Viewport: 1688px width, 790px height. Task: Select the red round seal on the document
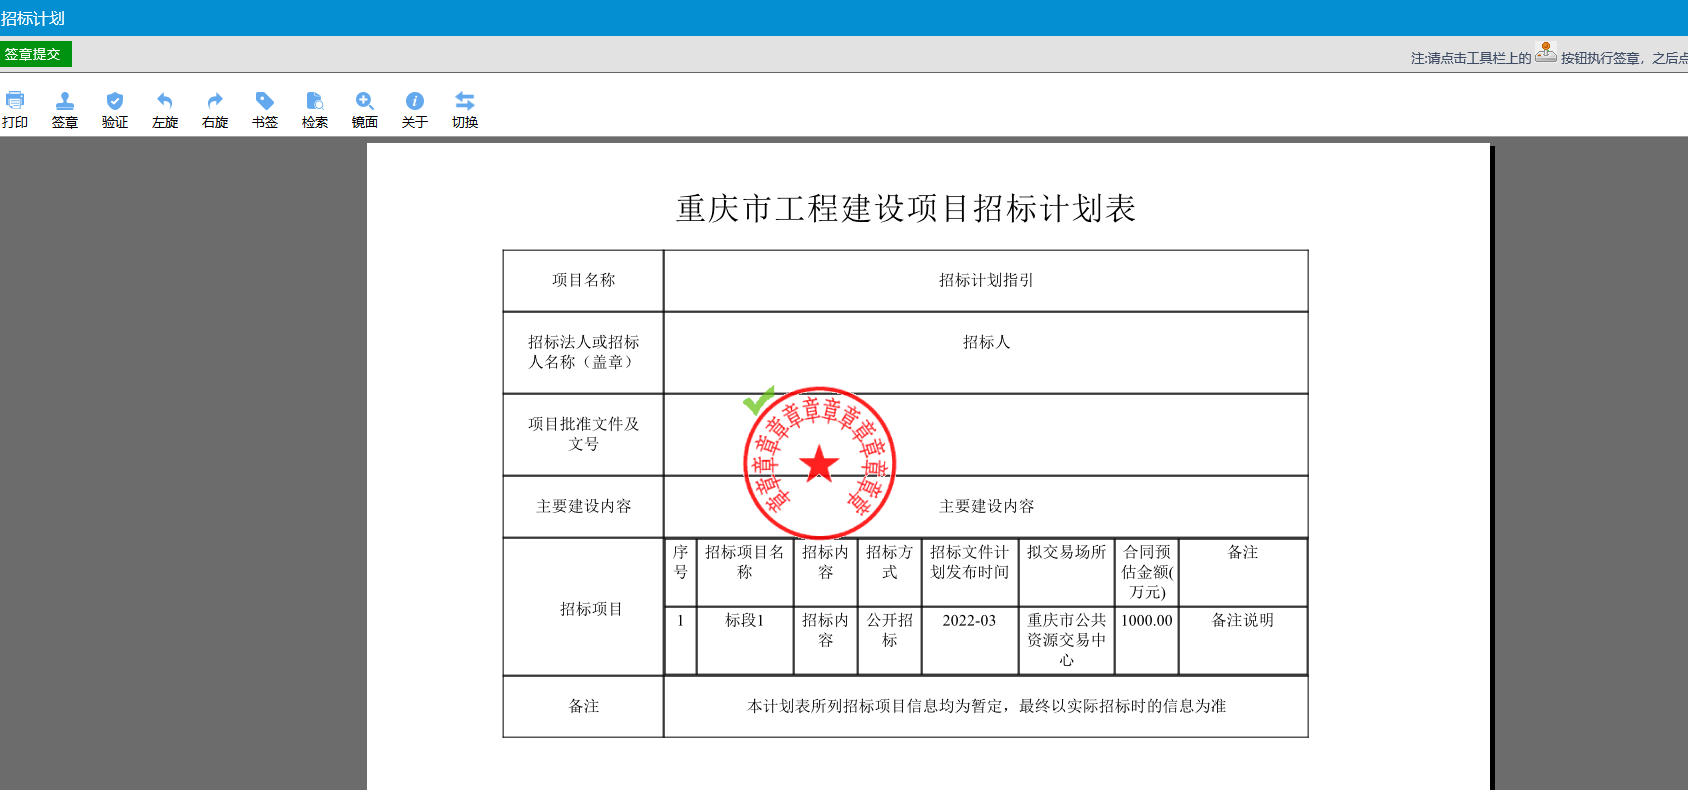(x=820, y=463)
